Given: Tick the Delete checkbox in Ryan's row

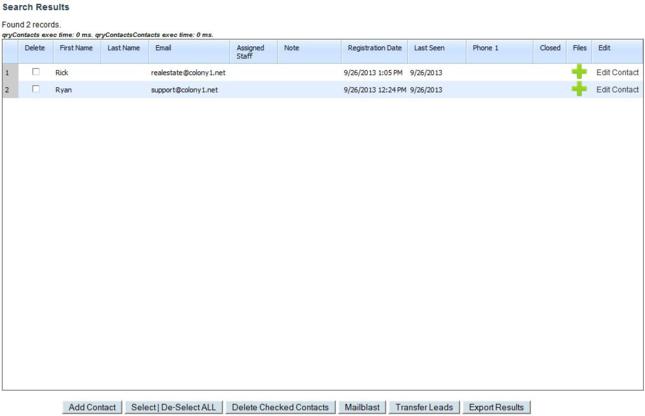Looking at the screenshot, I should point(36,89).
